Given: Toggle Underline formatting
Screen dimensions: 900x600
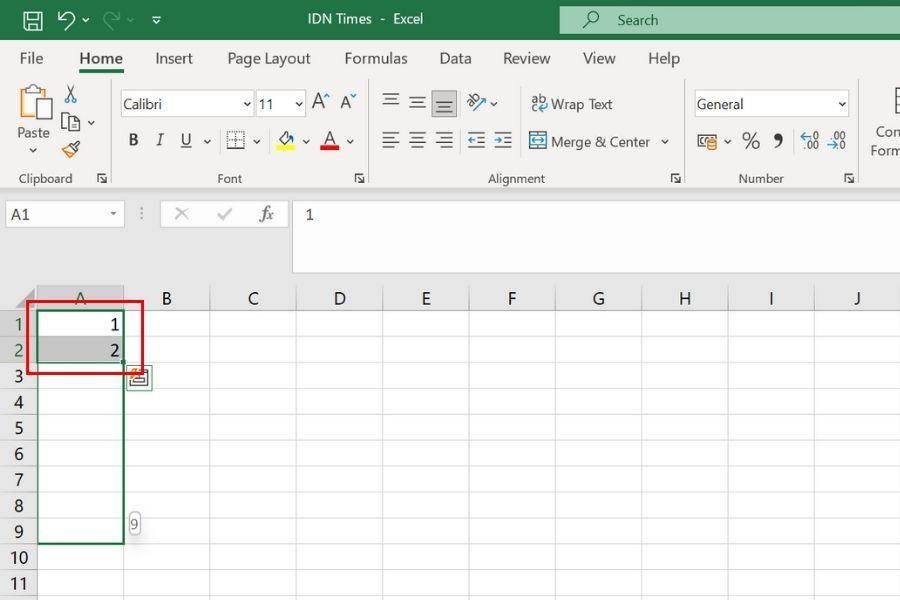Looking at the screenshot, I should (x=186, y=140).
